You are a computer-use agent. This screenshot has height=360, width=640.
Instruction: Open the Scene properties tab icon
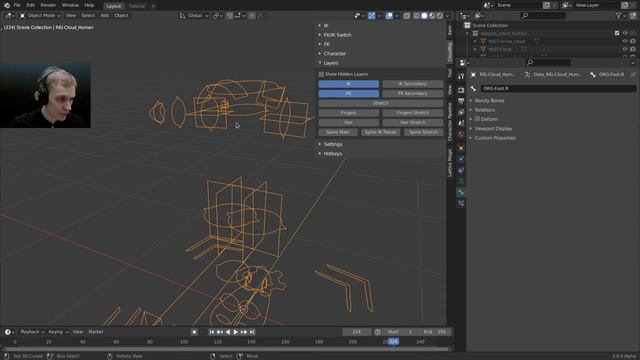pos(461,123)
